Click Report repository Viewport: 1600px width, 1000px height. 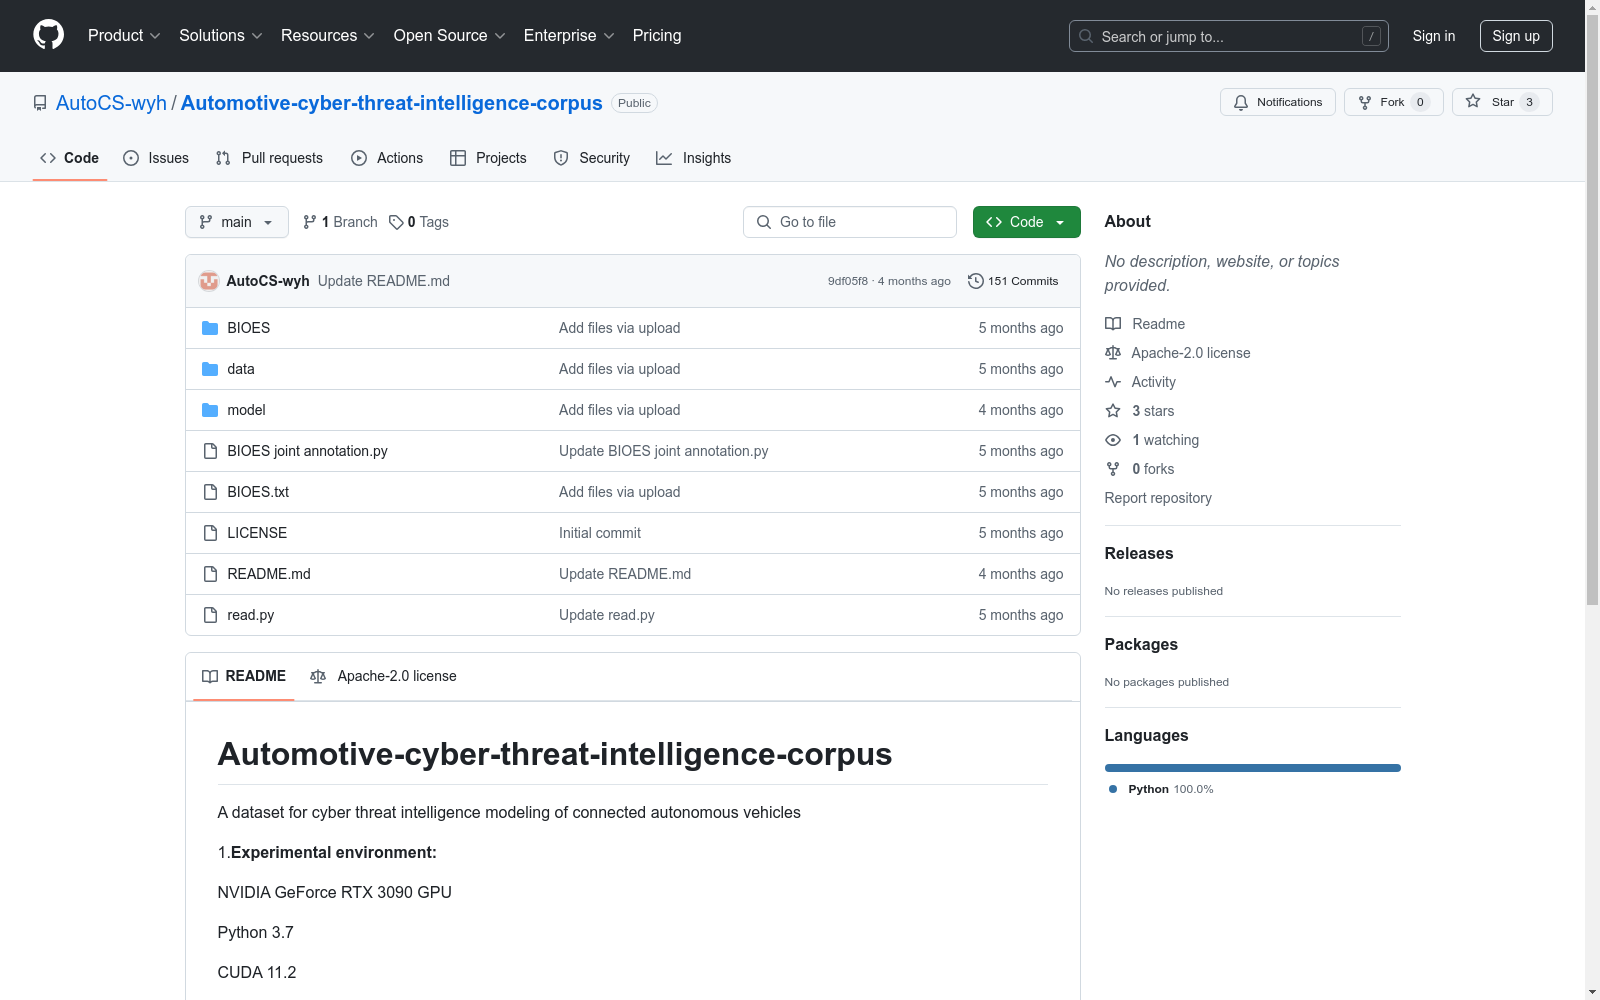[x=1158, y=498]
